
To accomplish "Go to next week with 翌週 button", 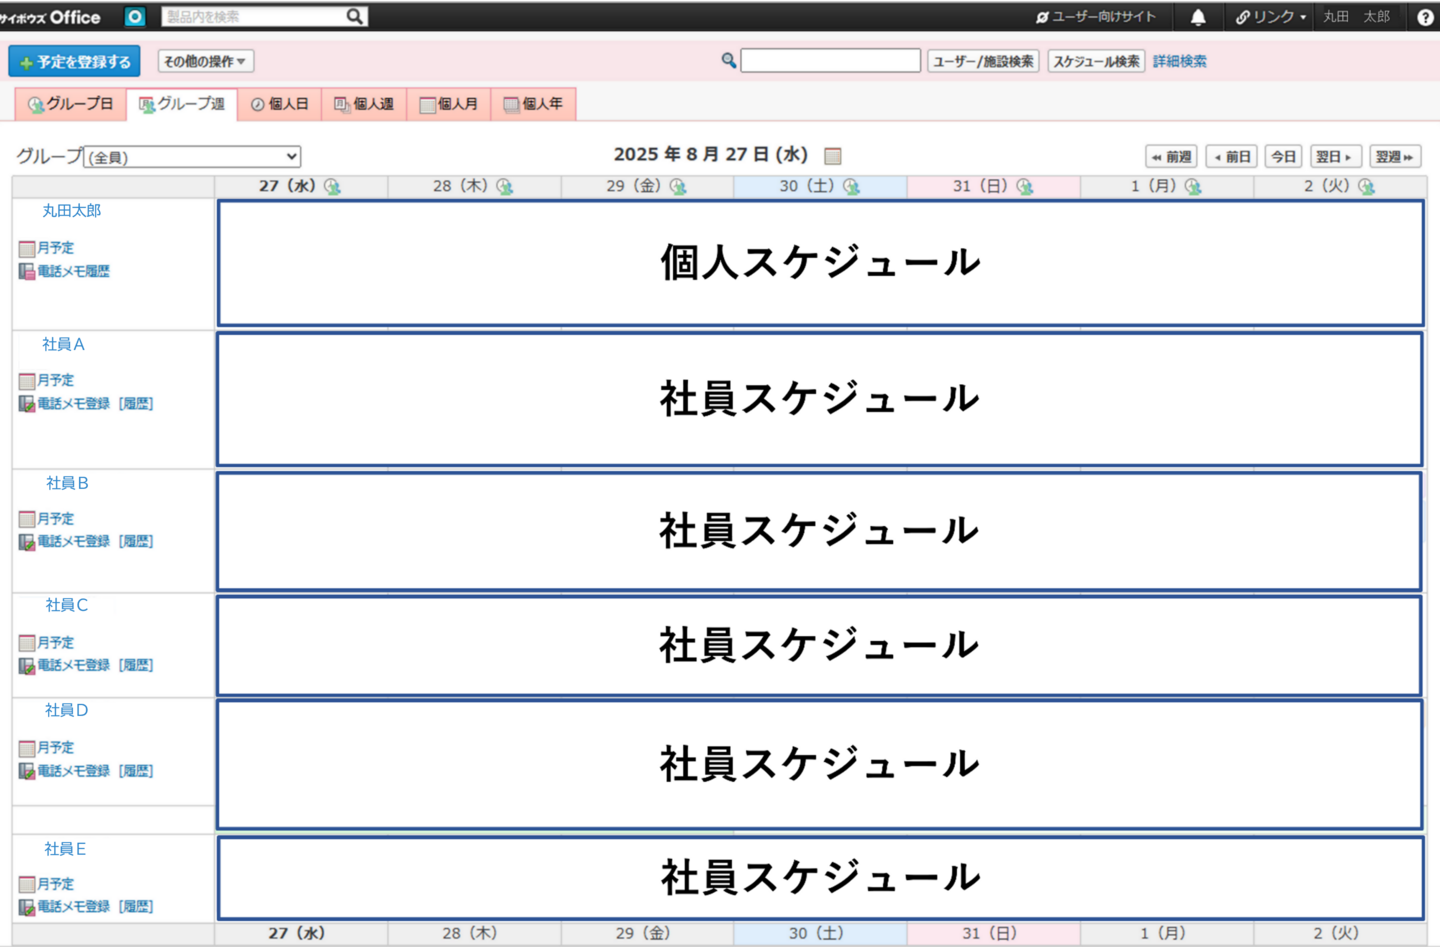I will (1394, 157).
